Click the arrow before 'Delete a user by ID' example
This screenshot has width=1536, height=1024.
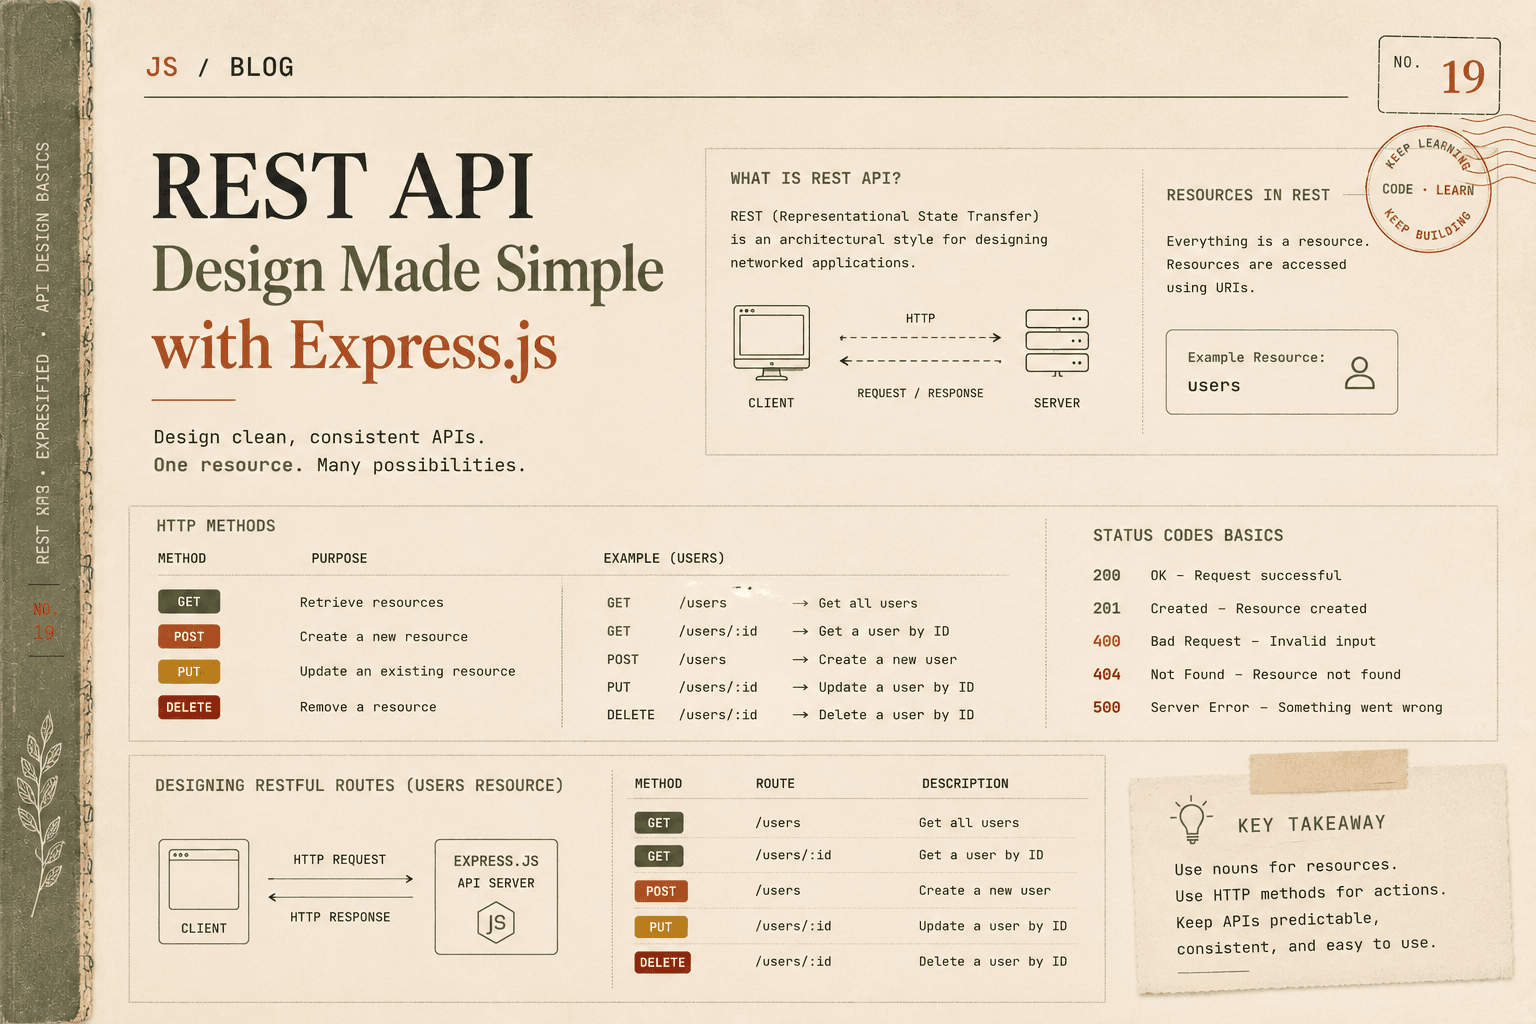(800, 715)
